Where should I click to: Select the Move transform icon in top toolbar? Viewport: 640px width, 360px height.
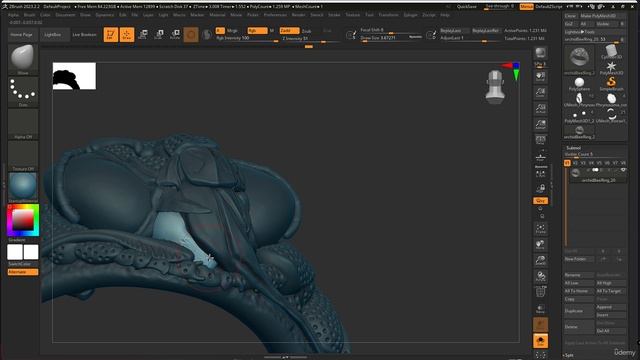(x=142, y=35)
